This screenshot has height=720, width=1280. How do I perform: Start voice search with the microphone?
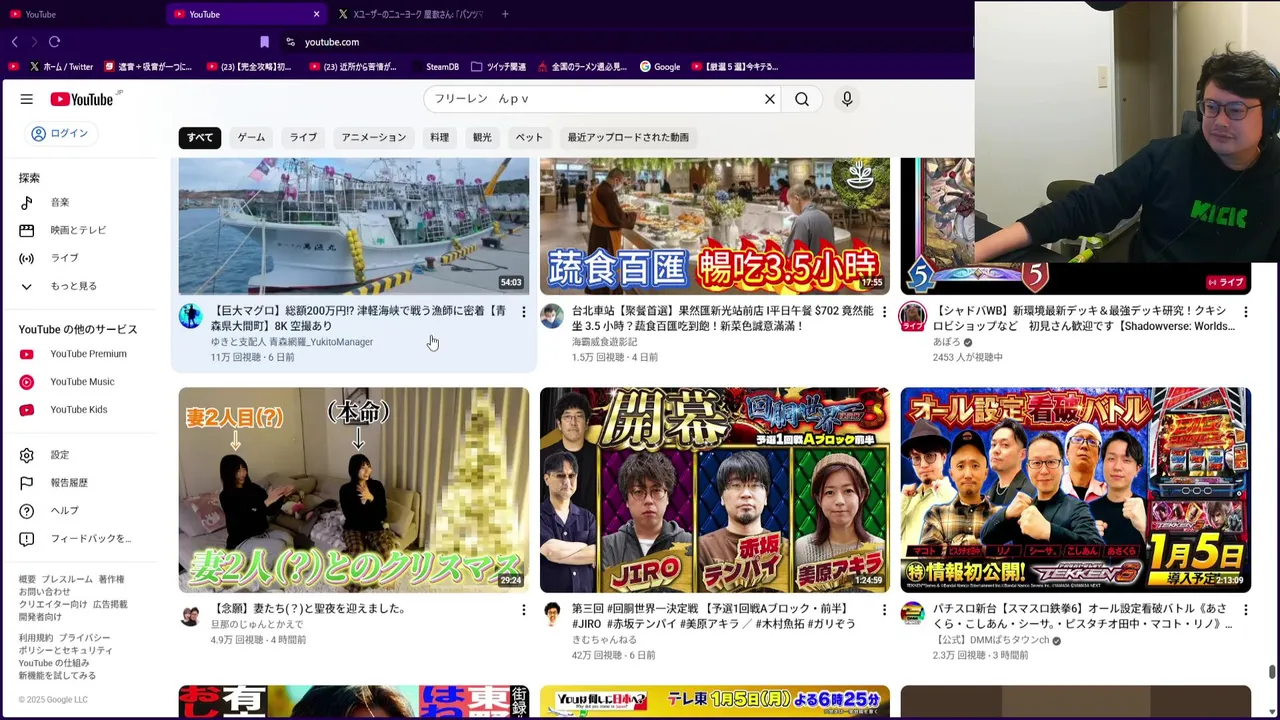[847, 99]
